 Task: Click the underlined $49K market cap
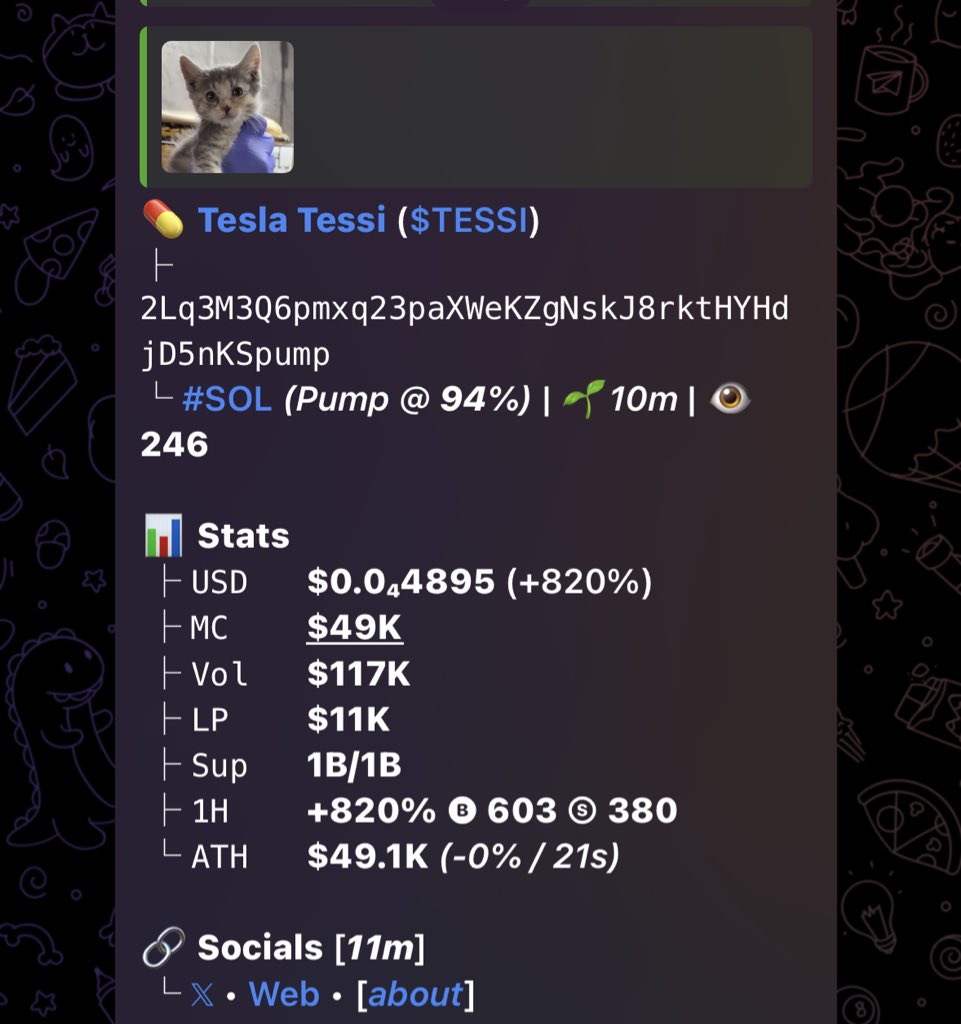[354, 628]
